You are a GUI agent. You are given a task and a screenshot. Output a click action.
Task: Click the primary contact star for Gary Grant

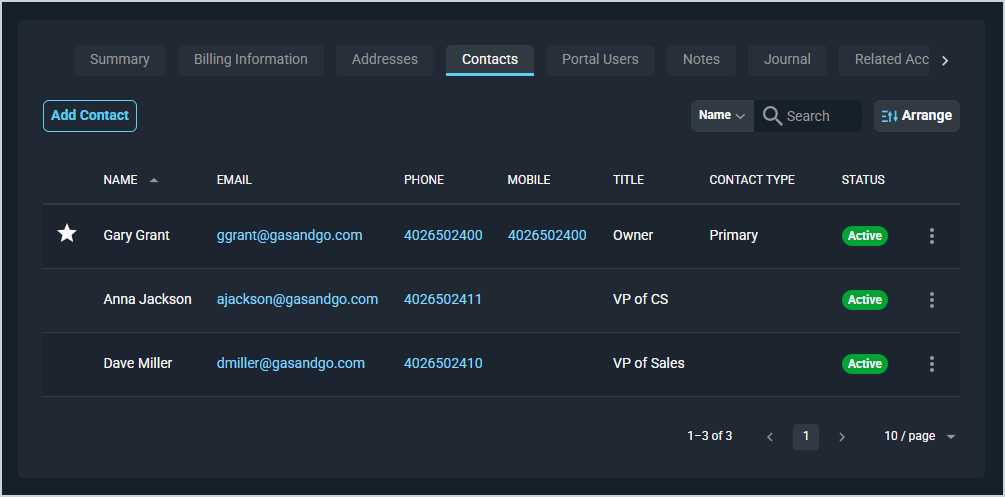point(67,234)
